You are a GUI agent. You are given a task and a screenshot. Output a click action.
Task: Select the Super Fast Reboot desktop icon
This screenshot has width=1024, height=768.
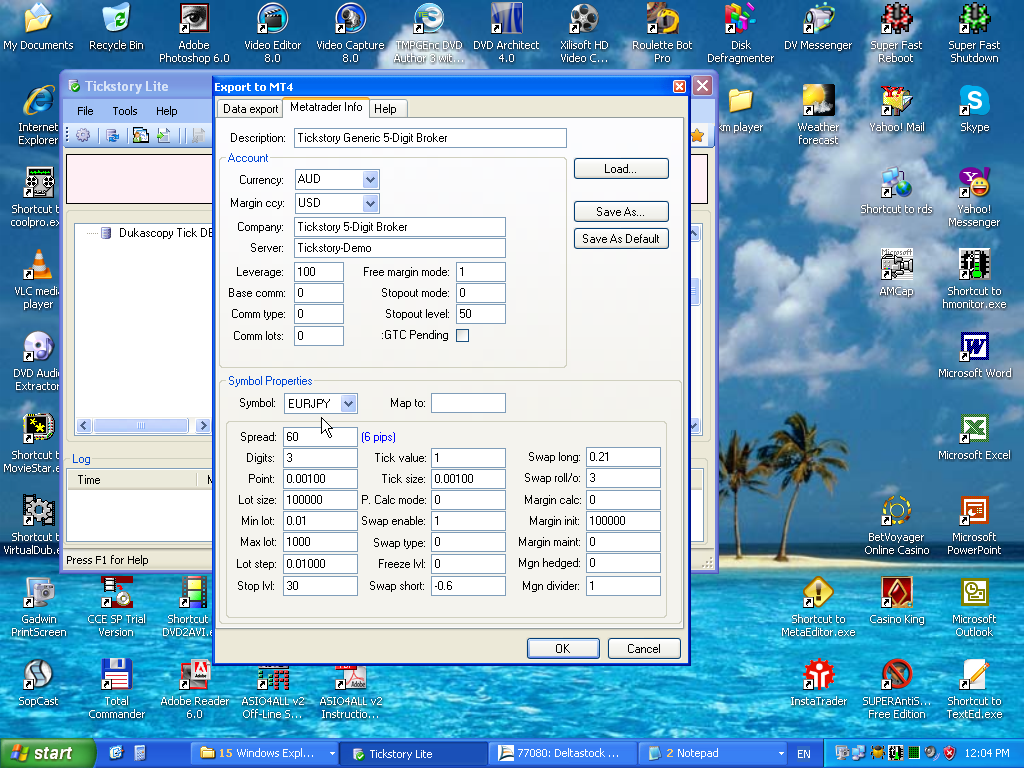(x=896, y=33)
